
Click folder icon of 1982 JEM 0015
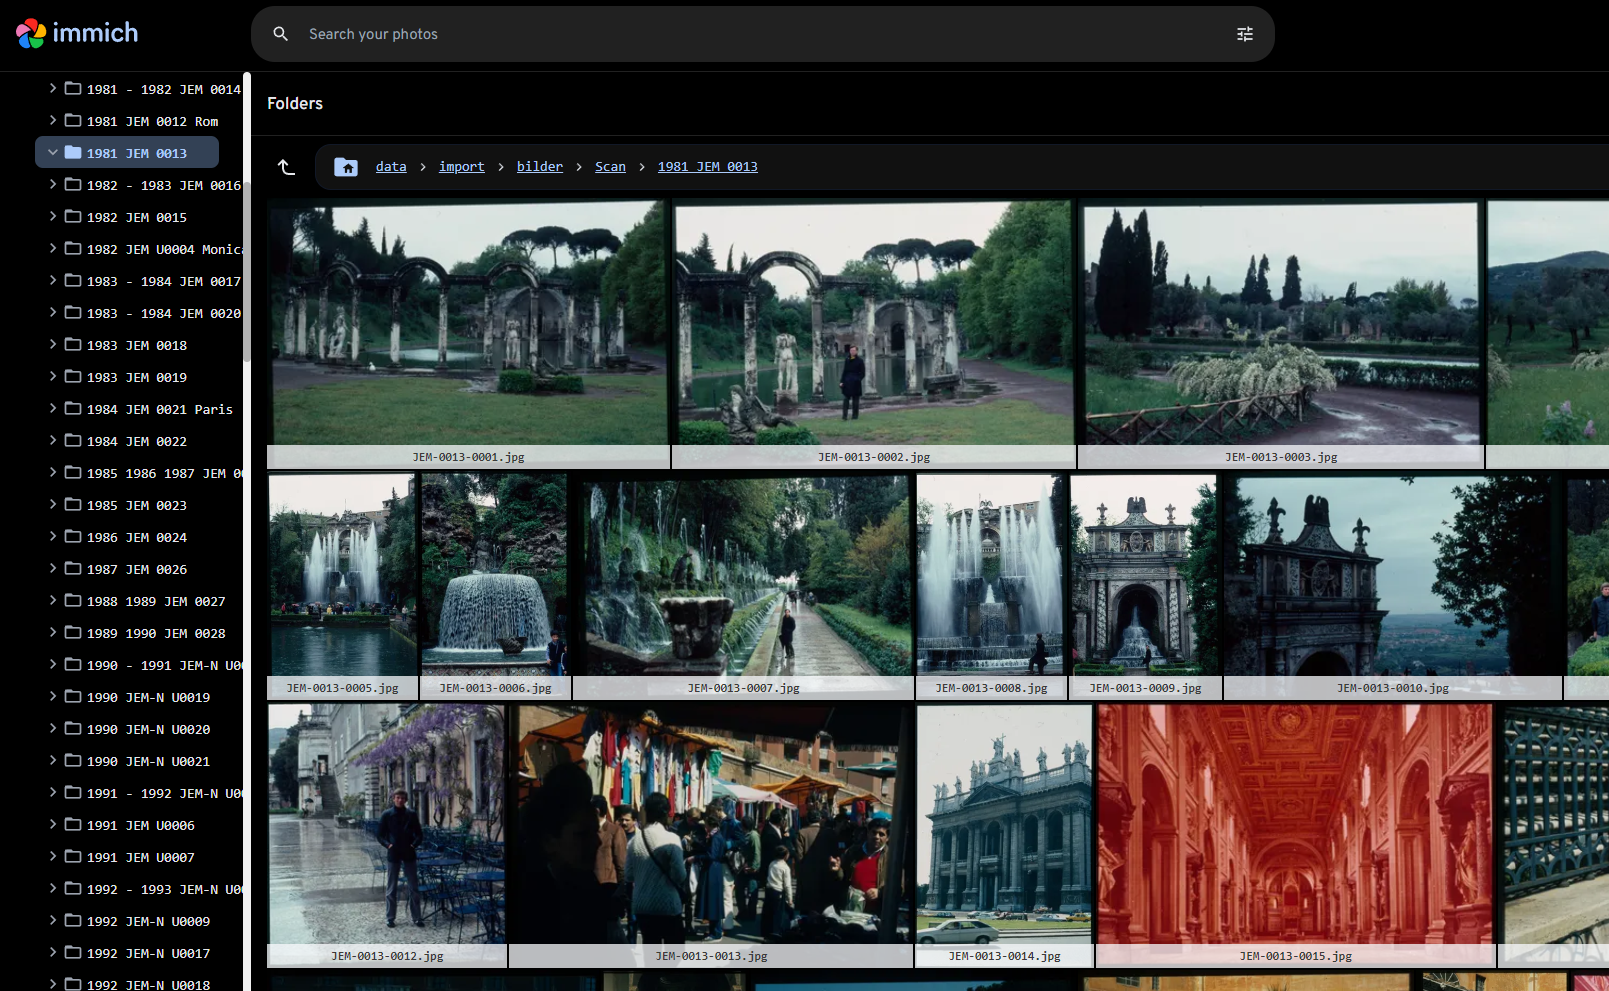73,217
